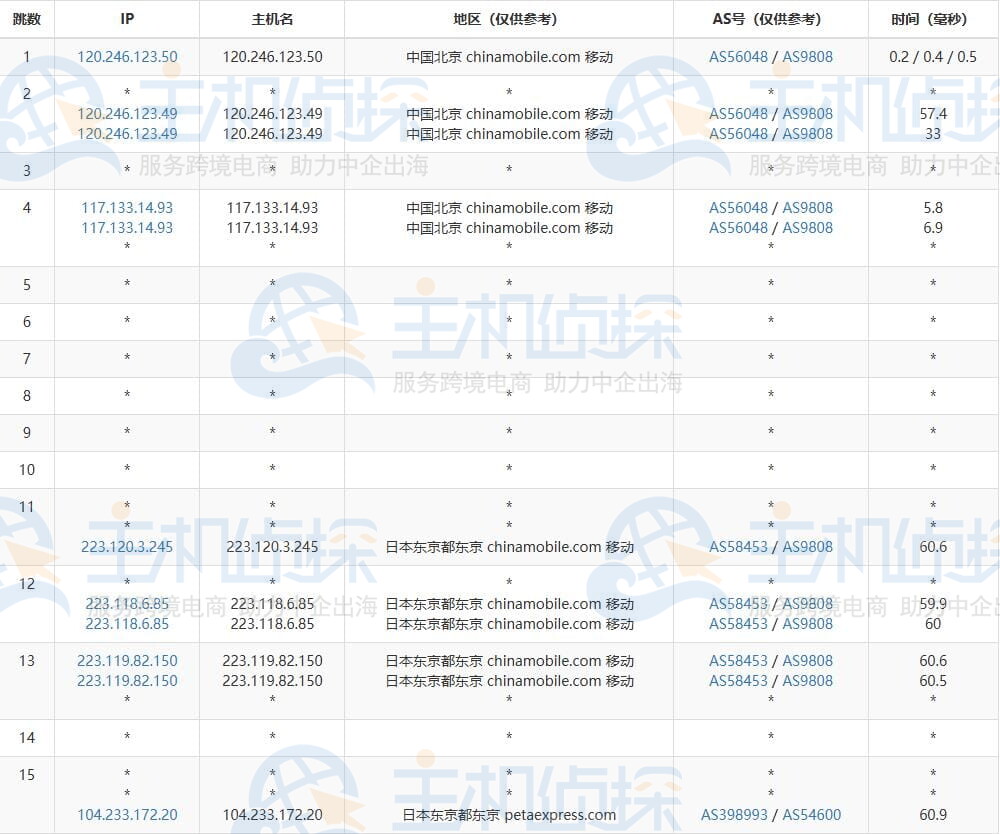This screenshot has height=834, width=1000.
Task: Select the time value 0.2 / 0.4 / 0.5
Action: [933, 57]
